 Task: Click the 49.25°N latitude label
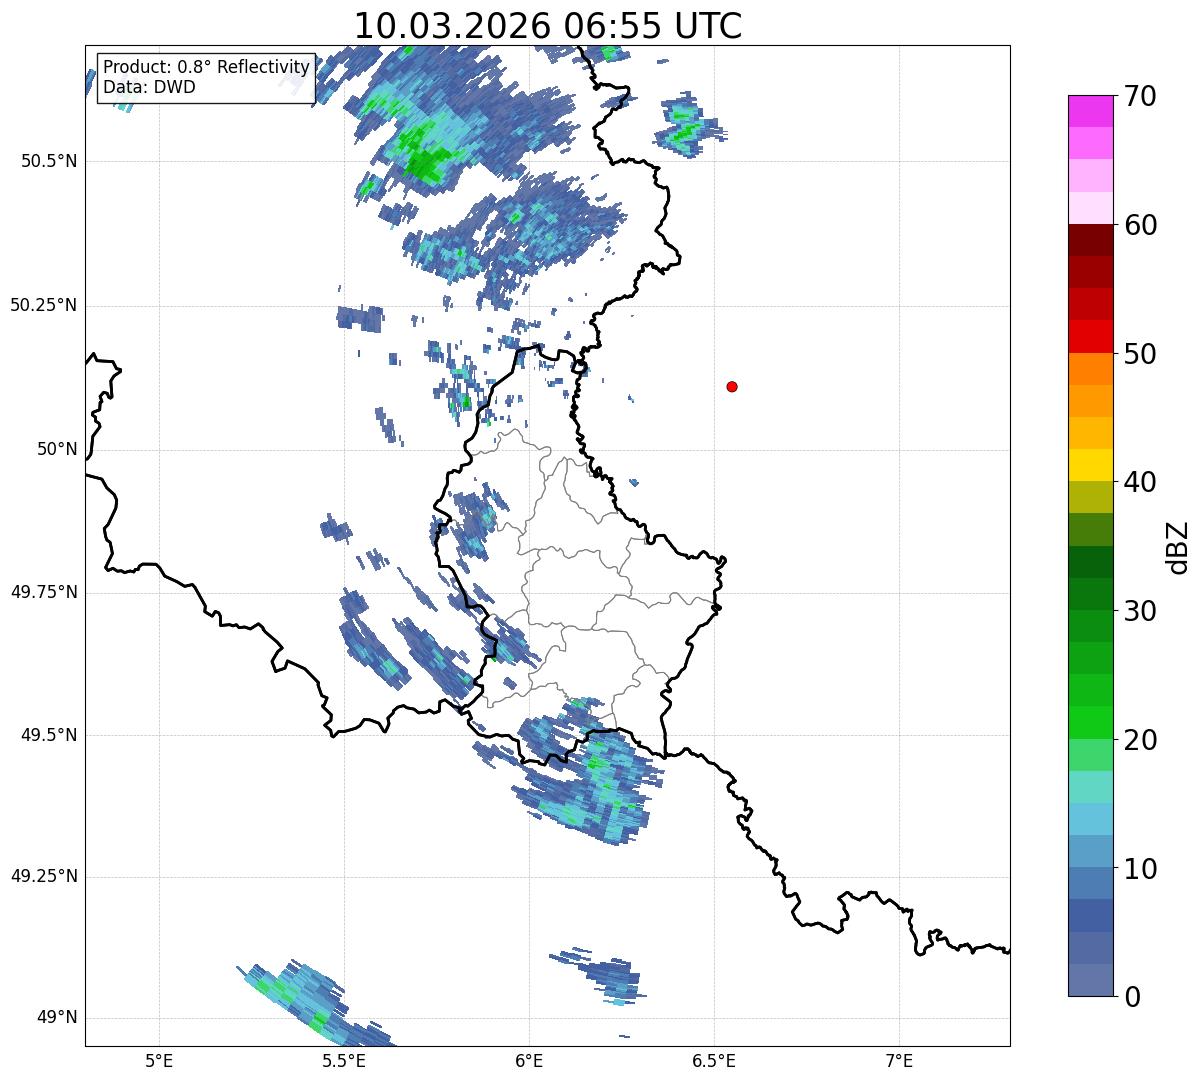tap(44, 877)
